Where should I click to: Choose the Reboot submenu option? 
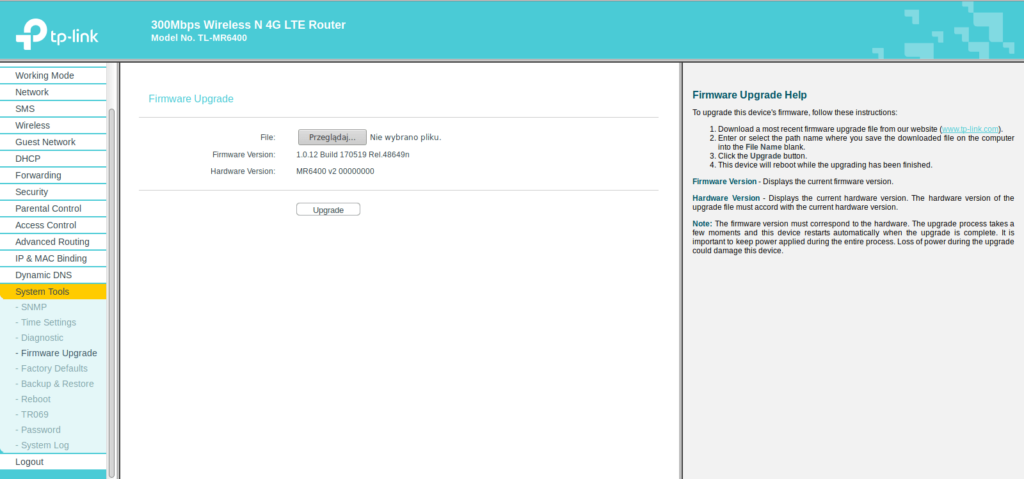(35, 399)
